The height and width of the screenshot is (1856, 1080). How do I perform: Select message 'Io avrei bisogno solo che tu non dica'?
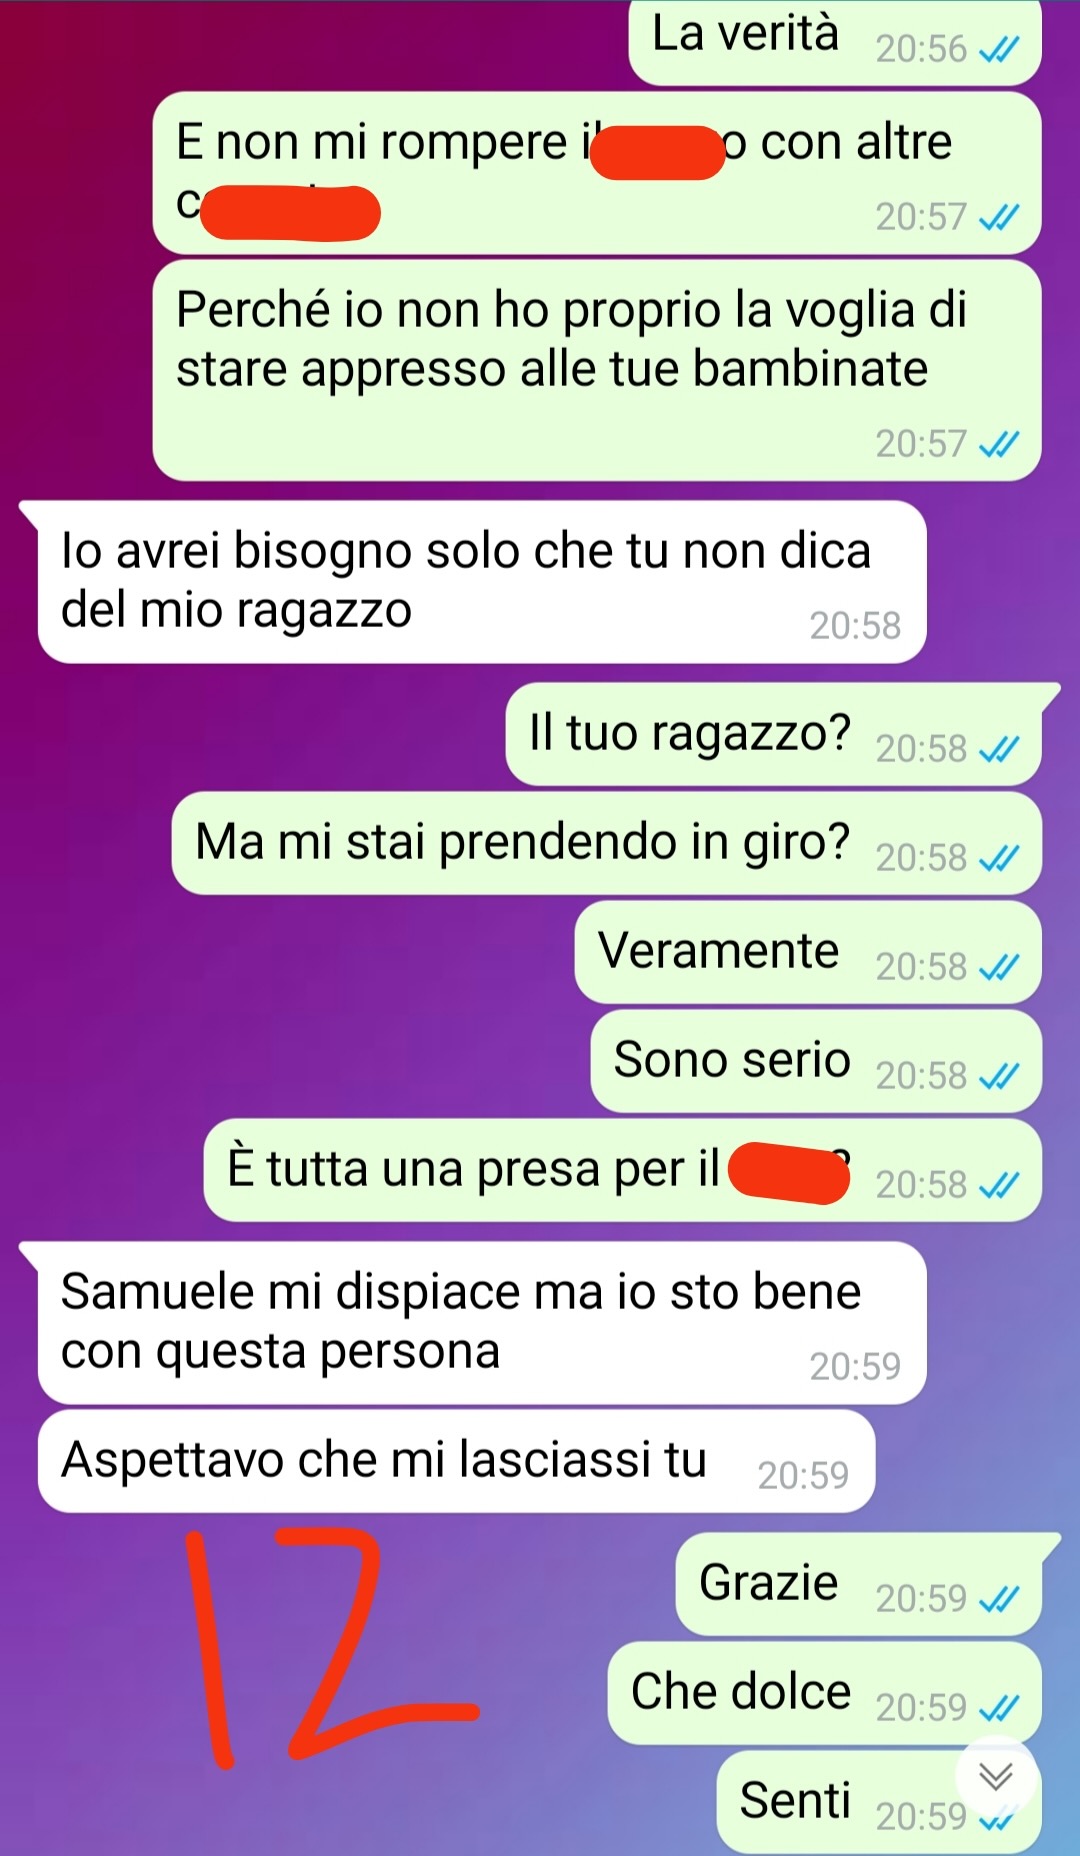click(x=482, y=582)
